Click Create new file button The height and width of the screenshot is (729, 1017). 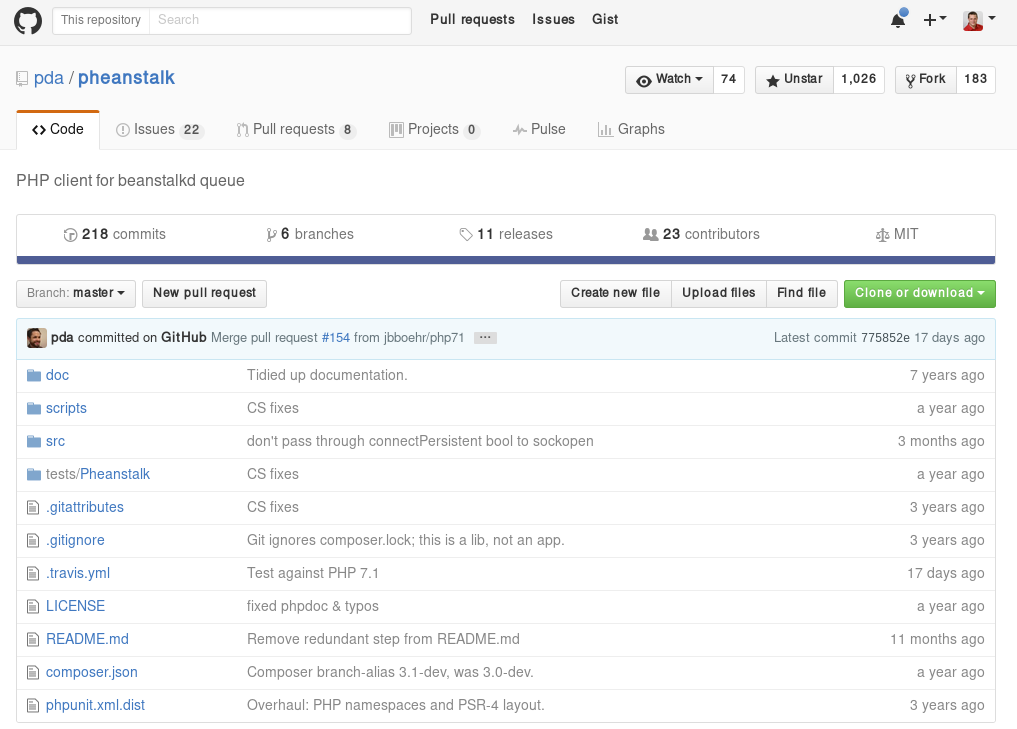616,293
